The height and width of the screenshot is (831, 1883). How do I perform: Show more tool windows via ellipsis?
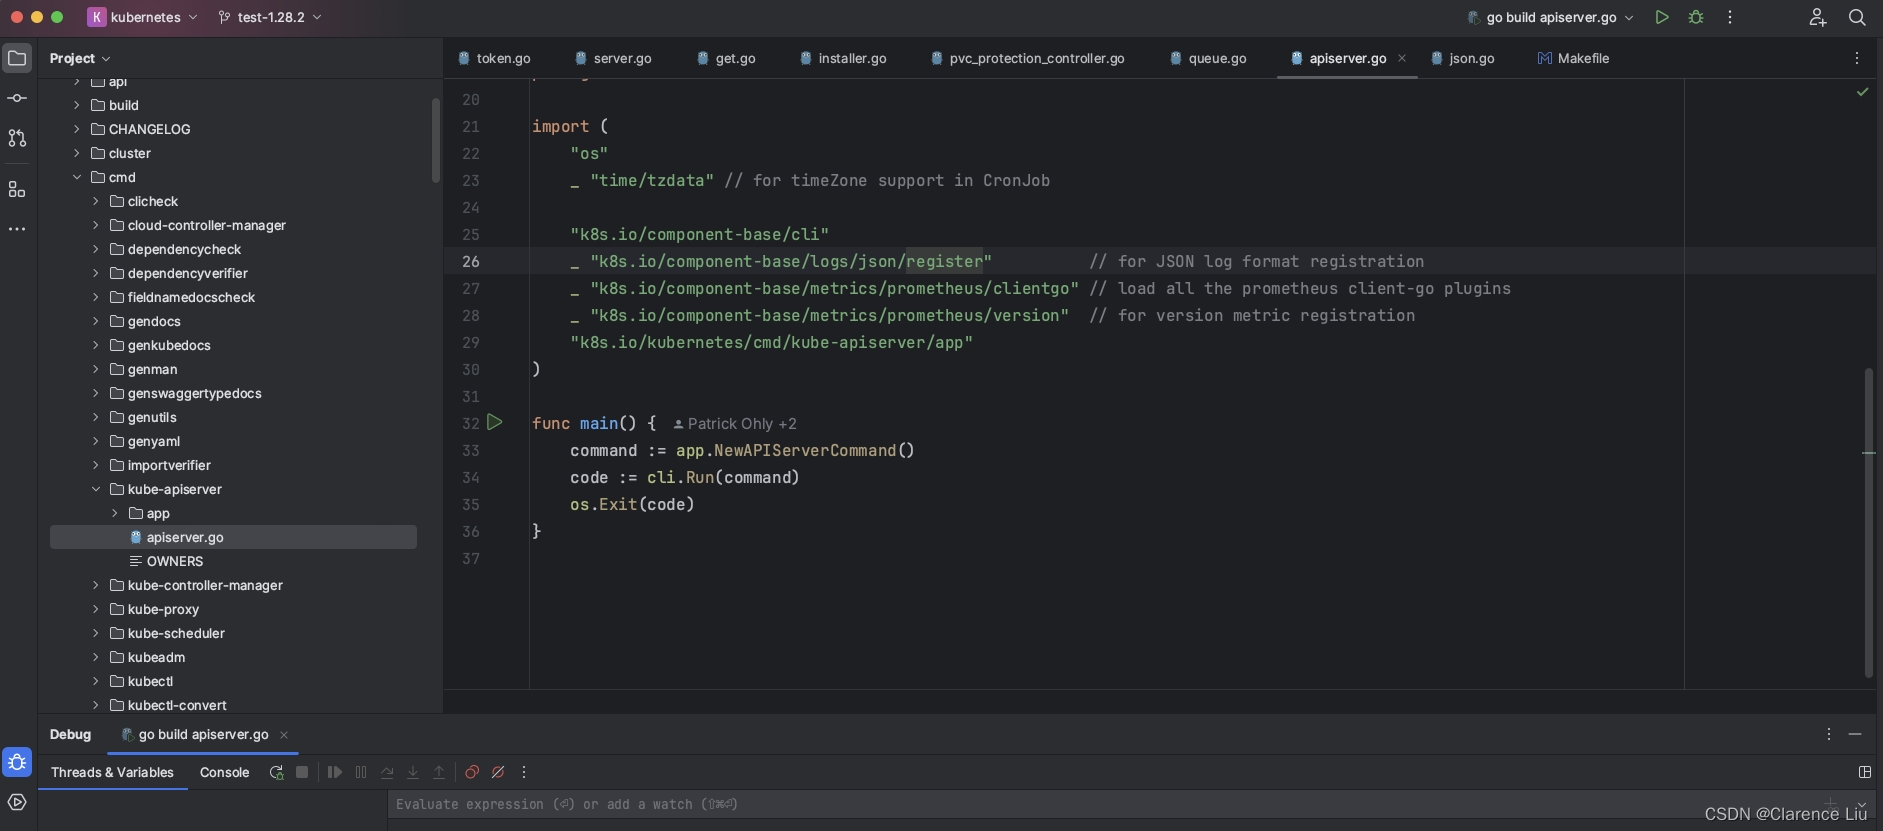coord(17,229)
